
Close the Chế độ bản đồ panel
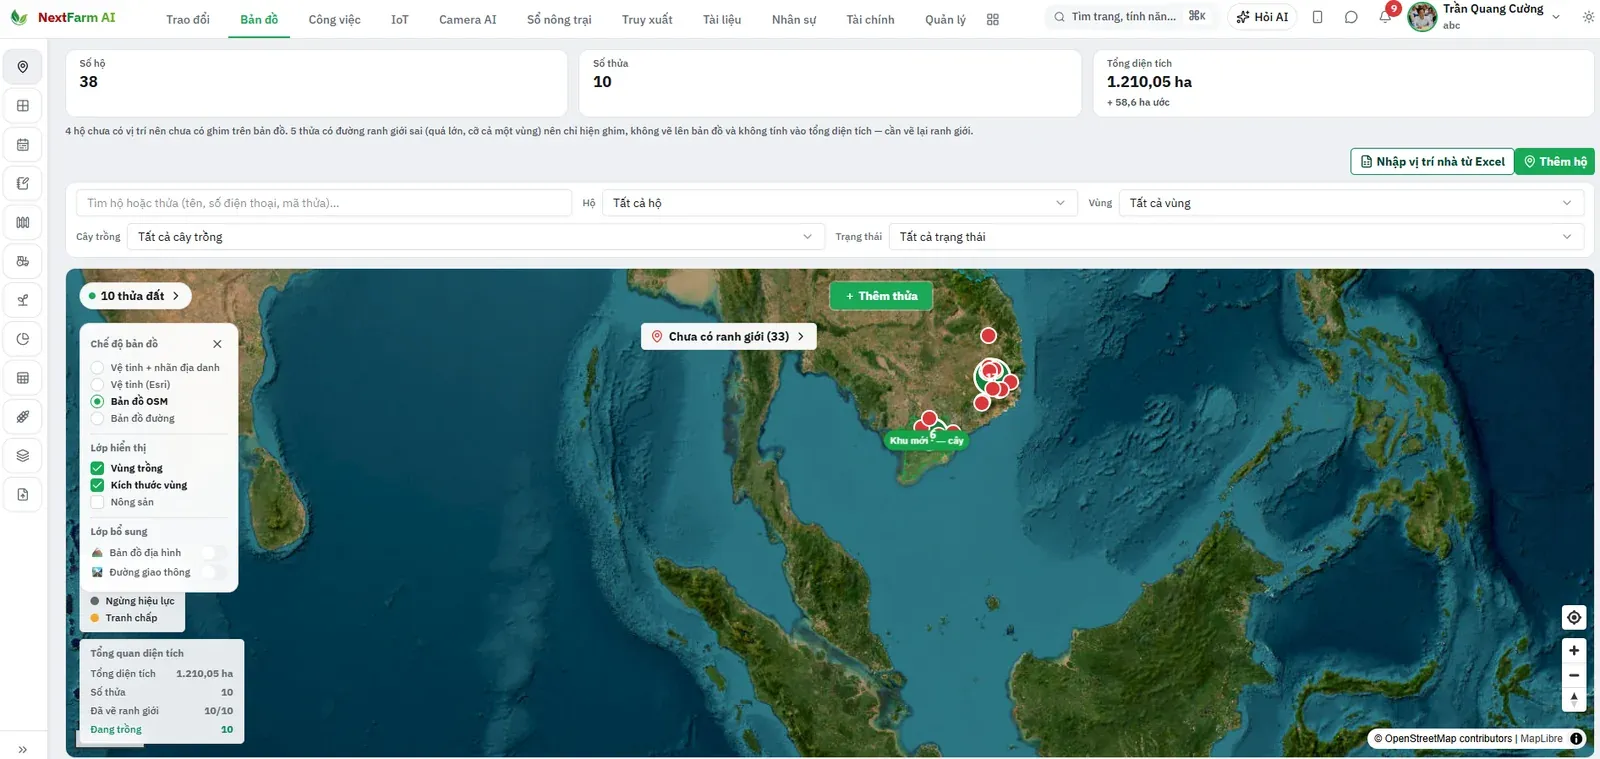coord(217,344)
